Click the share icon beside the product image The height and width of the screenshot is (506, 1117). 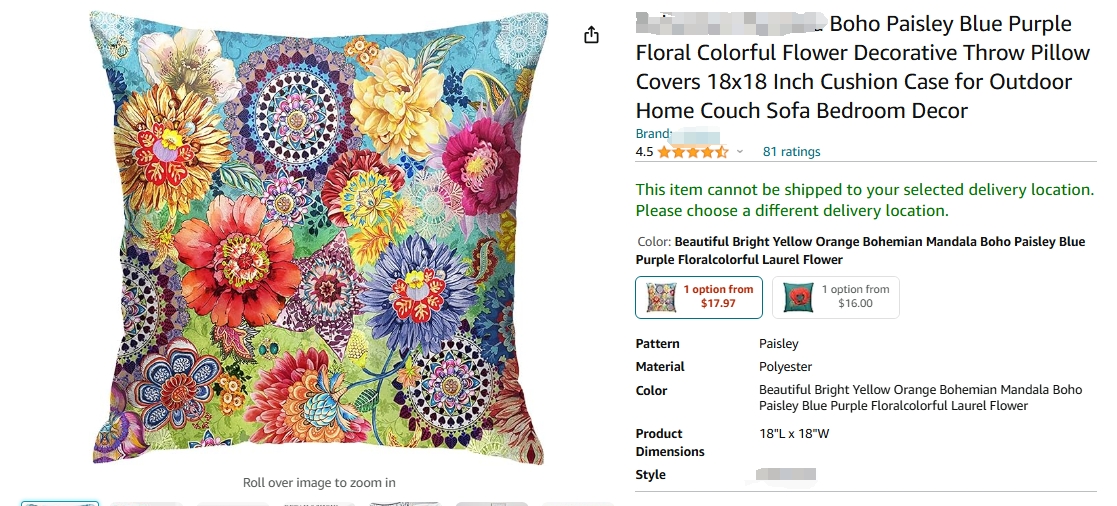[x=591, y=35]
